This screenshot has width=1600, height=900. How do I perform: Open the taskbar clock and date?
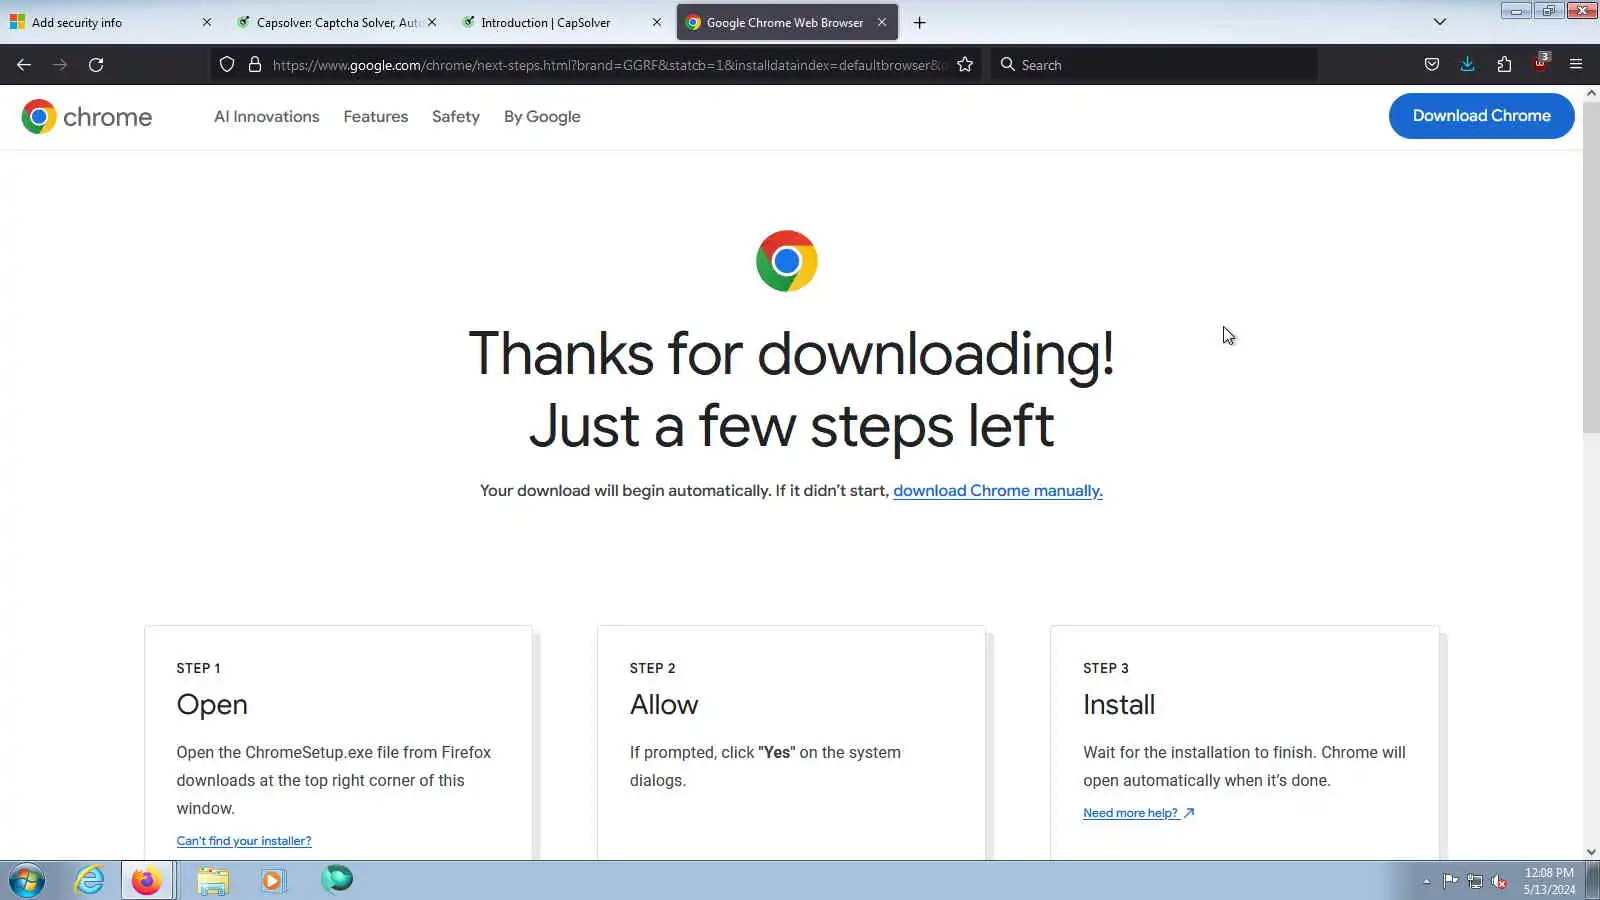(x=1549, y=881)
